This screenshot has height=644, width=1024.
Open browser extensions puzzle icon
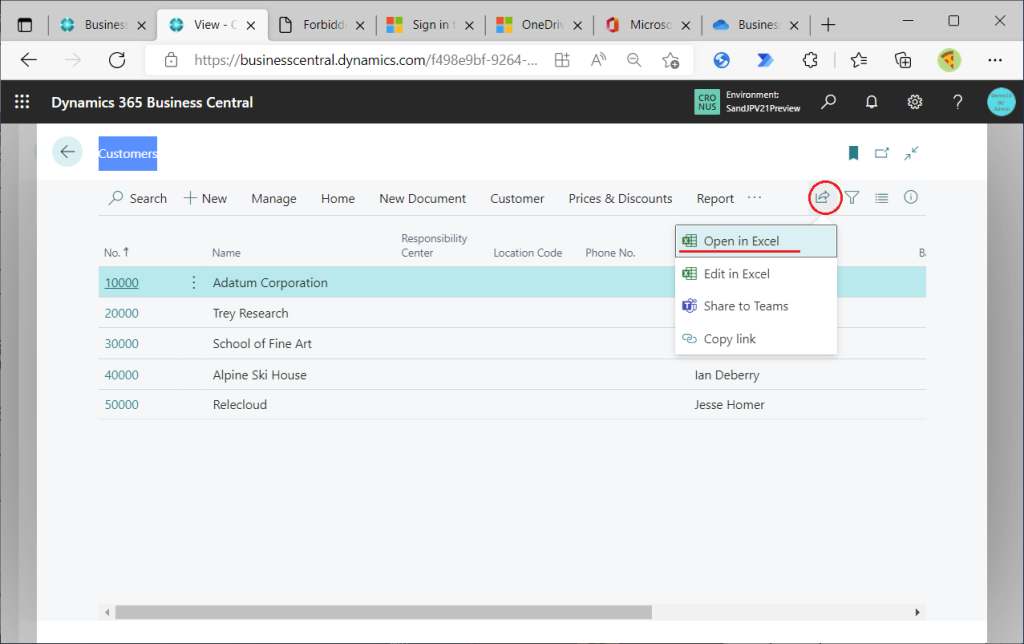pos(810,60)
